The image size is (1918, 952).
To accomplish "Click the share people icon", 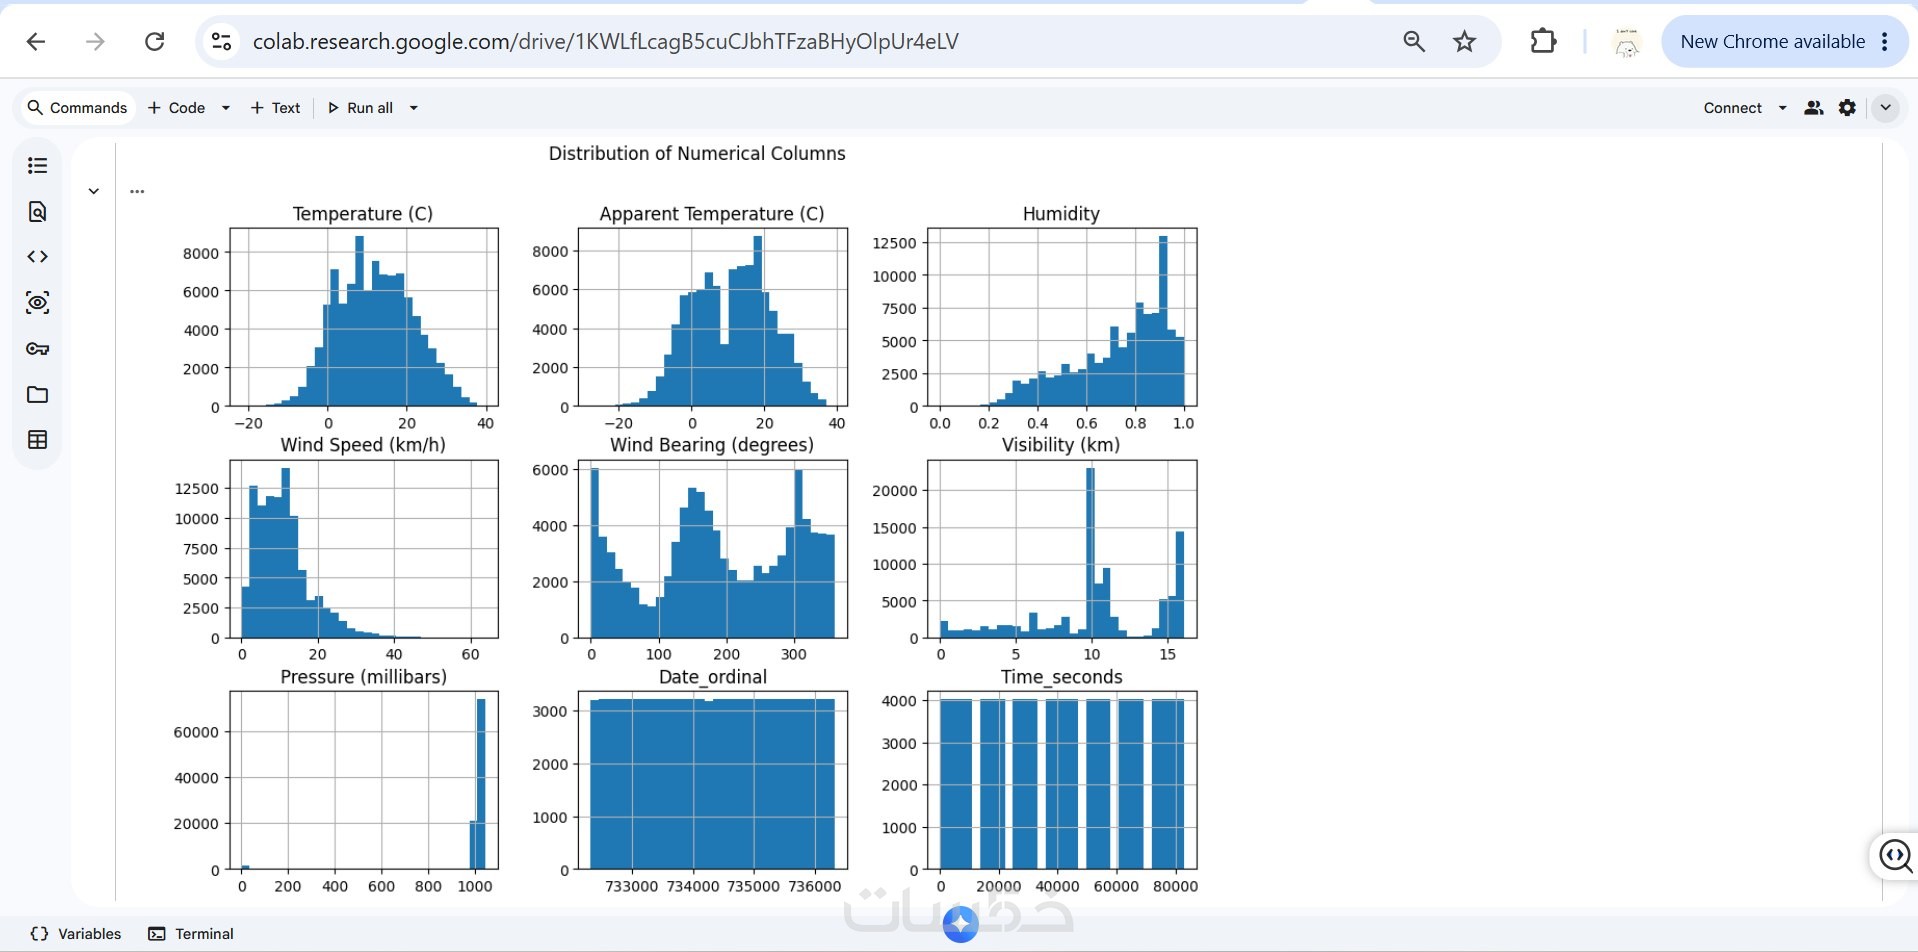I will [1813, 108].
